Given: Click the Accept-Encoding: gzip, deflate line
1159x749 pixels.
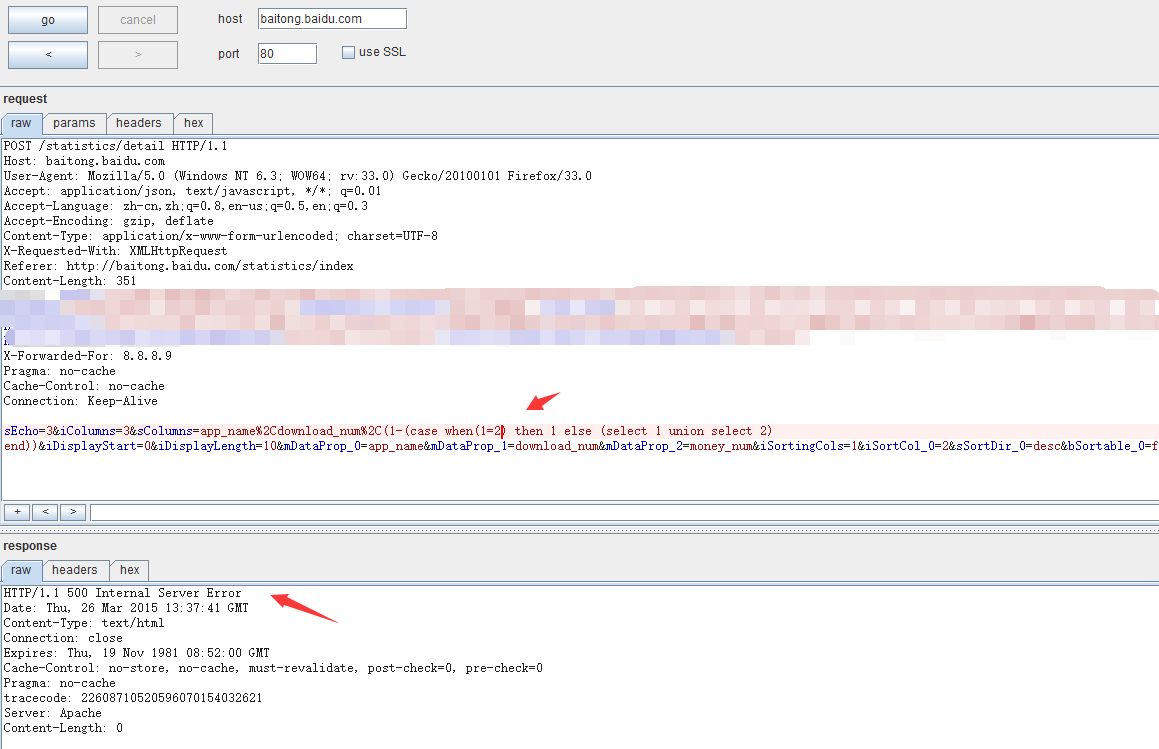Looking at the screenshot, I should tap(109, 221).
